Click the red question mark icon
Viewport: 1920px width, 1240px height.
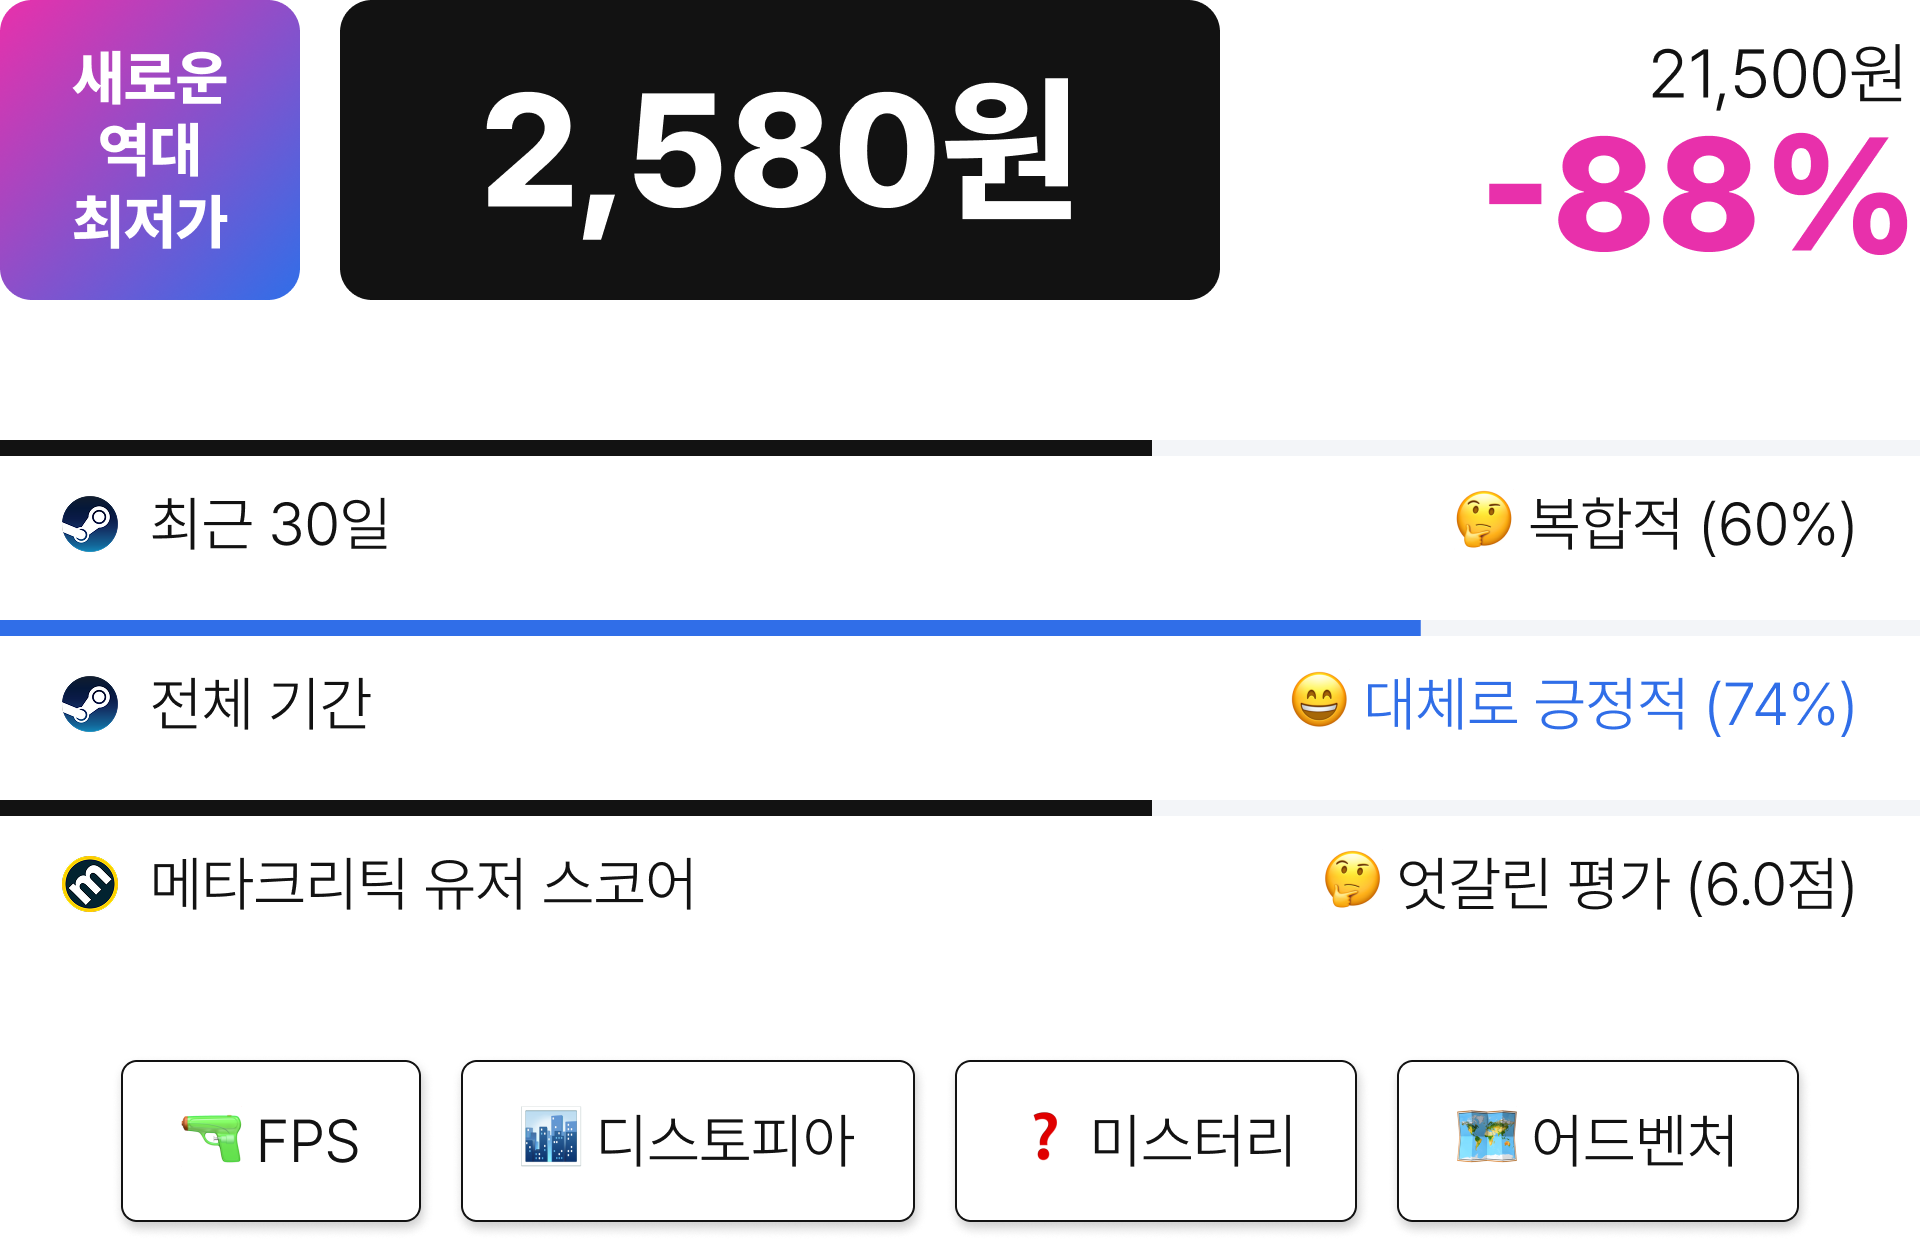coord(1045,1137)
